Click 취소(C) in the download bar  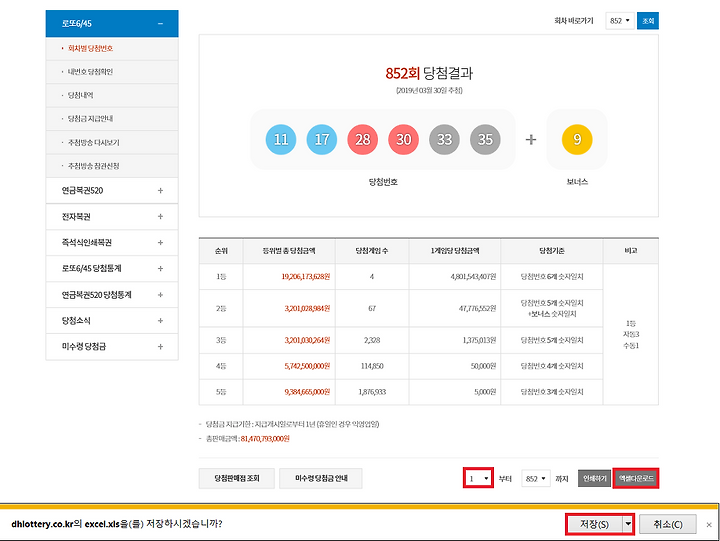coord(668,524)
